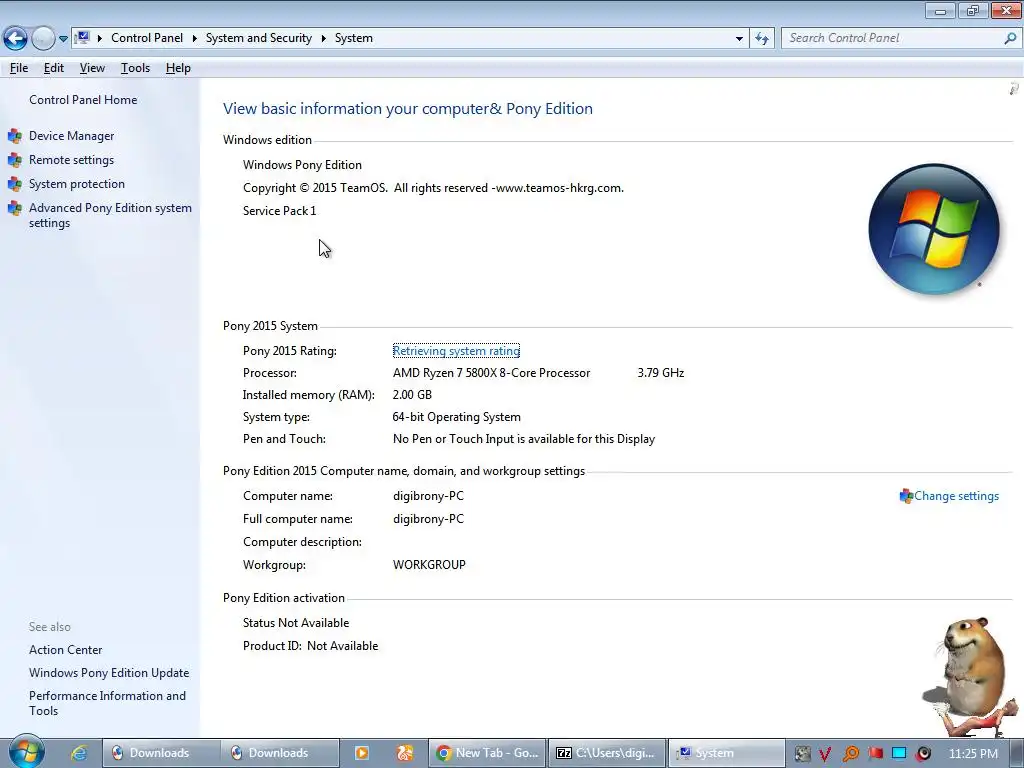The width and height of the screenshot is (1024, 768).
Task: Click the hamster desktop mascot
Action: 971,677
